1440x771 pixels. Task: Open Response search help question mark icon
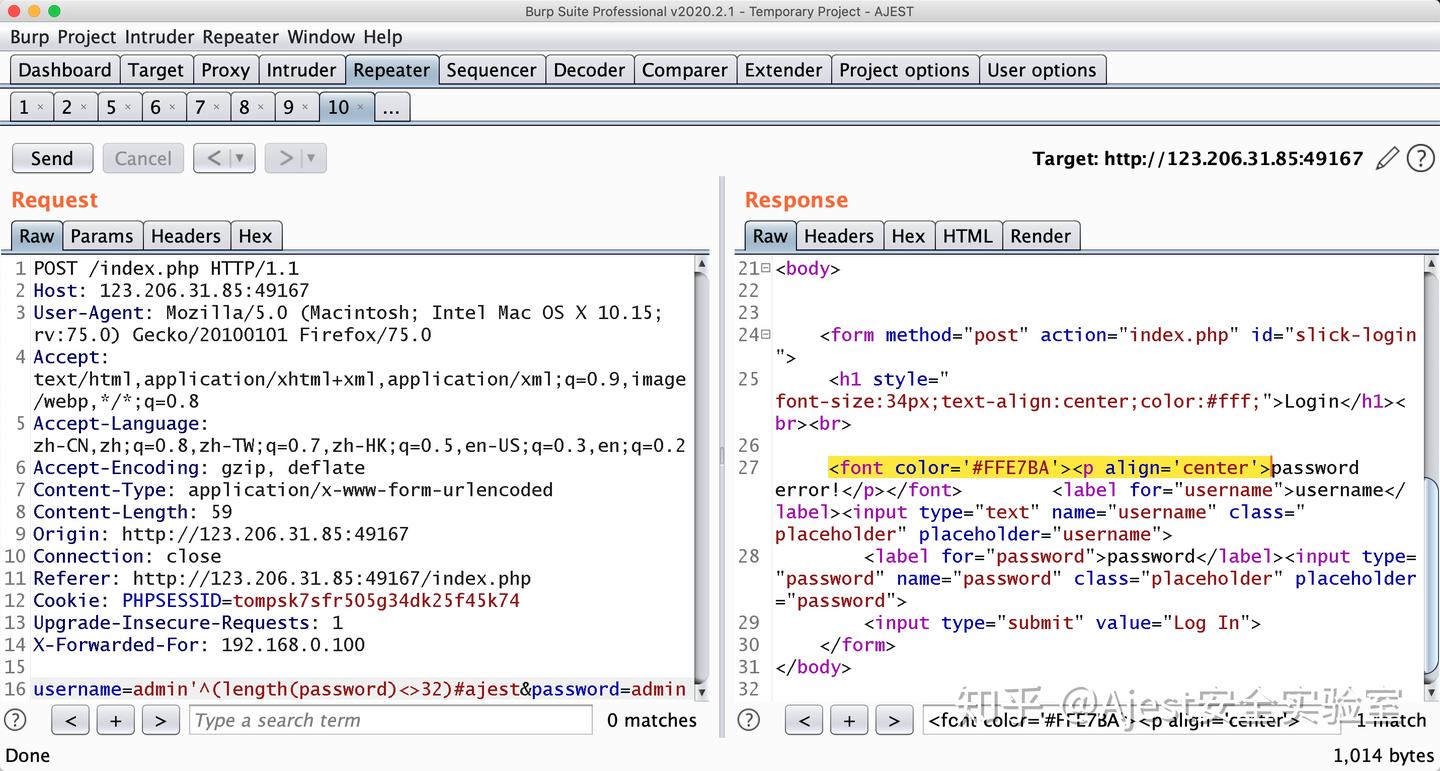pyautogui.click(x=749, y=720)
